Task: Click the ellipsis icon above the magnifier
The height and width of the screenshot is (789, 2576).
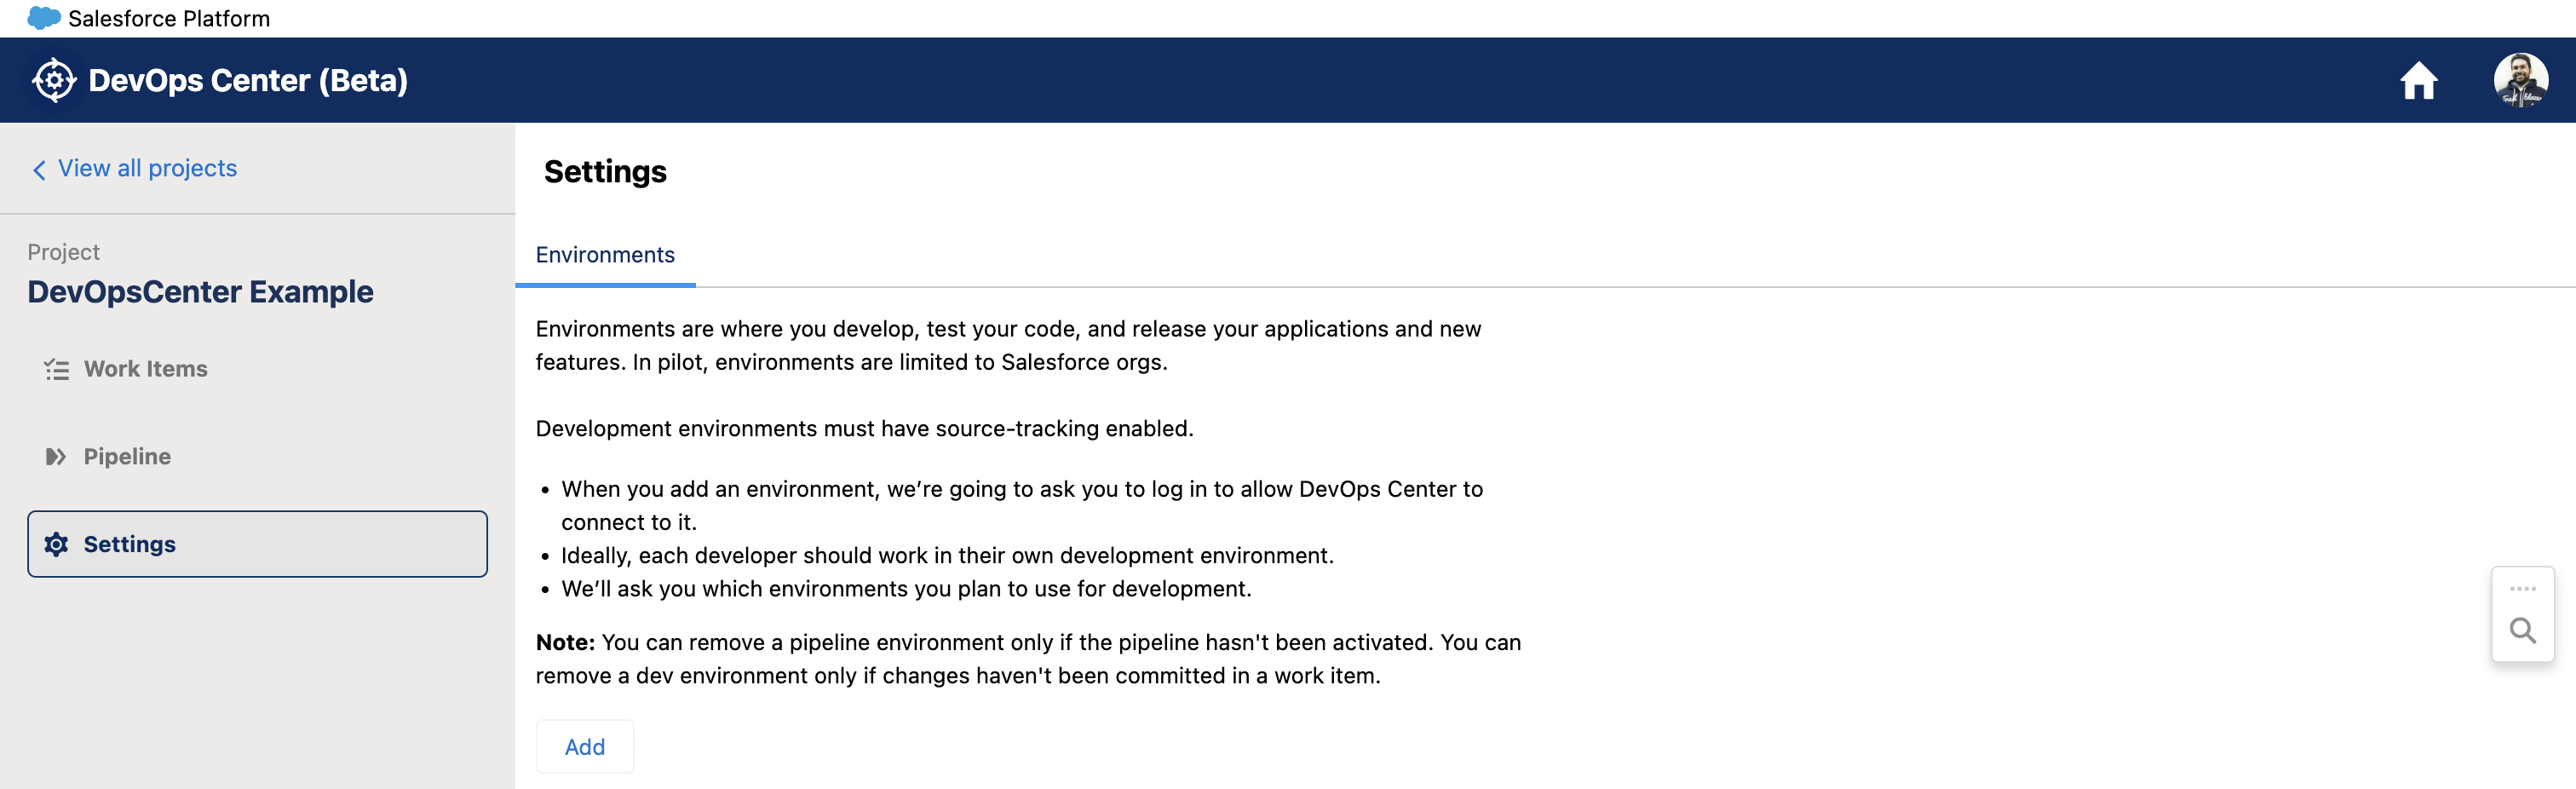Action: click(2522, 587)
